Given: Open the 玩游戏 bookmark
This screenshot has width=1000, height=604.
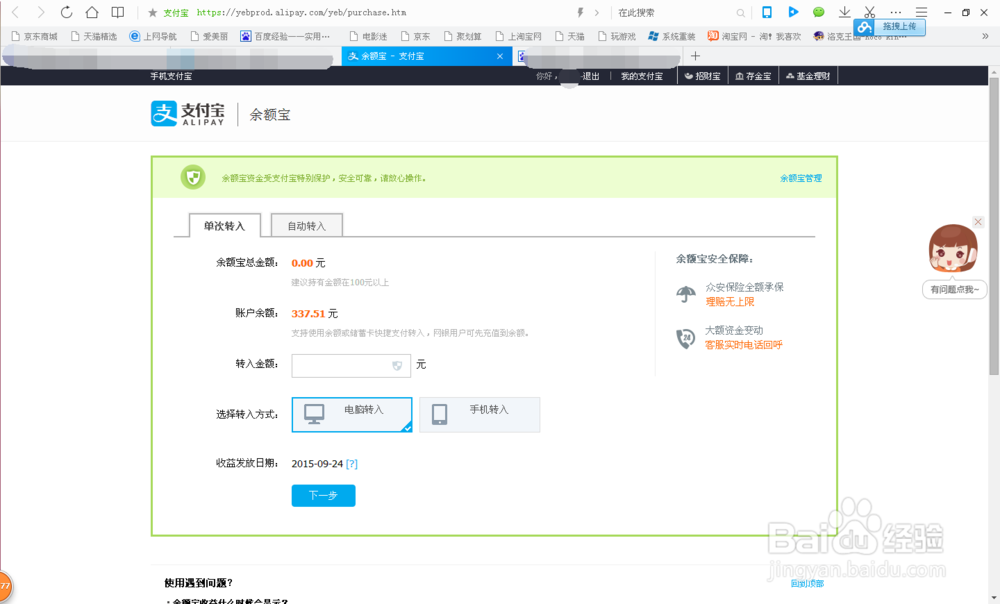Looking at the screenshot, I should 617,36.
